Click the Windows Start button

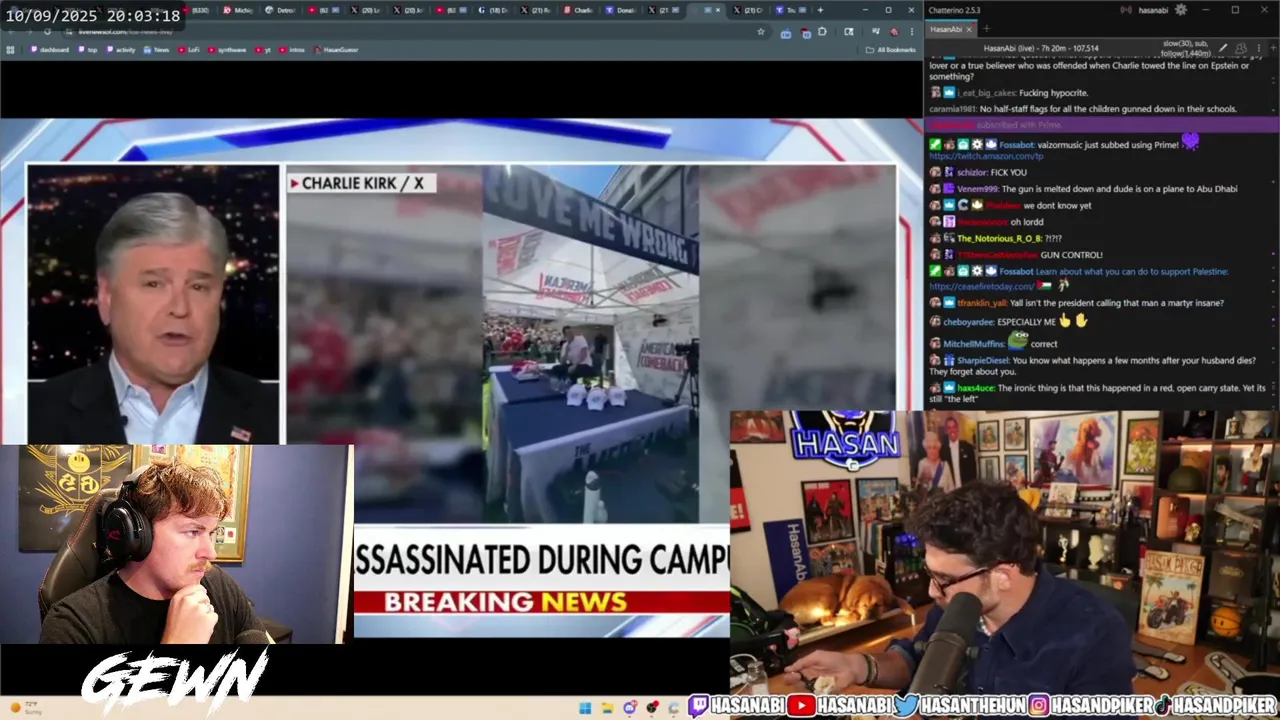point(586,708)
